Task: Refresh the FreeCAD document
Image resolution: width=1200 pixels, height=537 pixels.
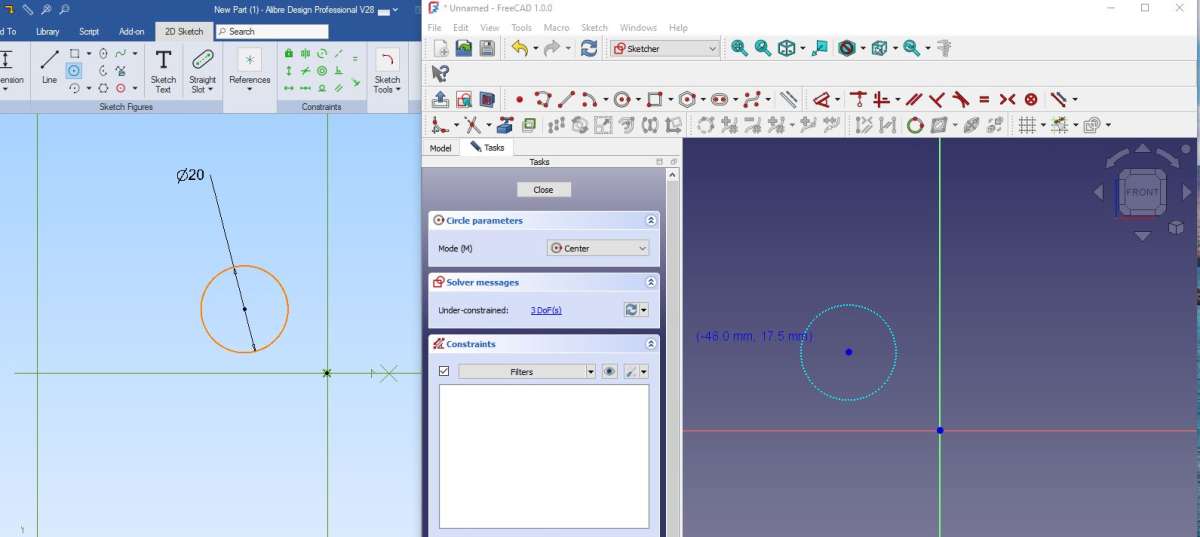Action: 589,48
